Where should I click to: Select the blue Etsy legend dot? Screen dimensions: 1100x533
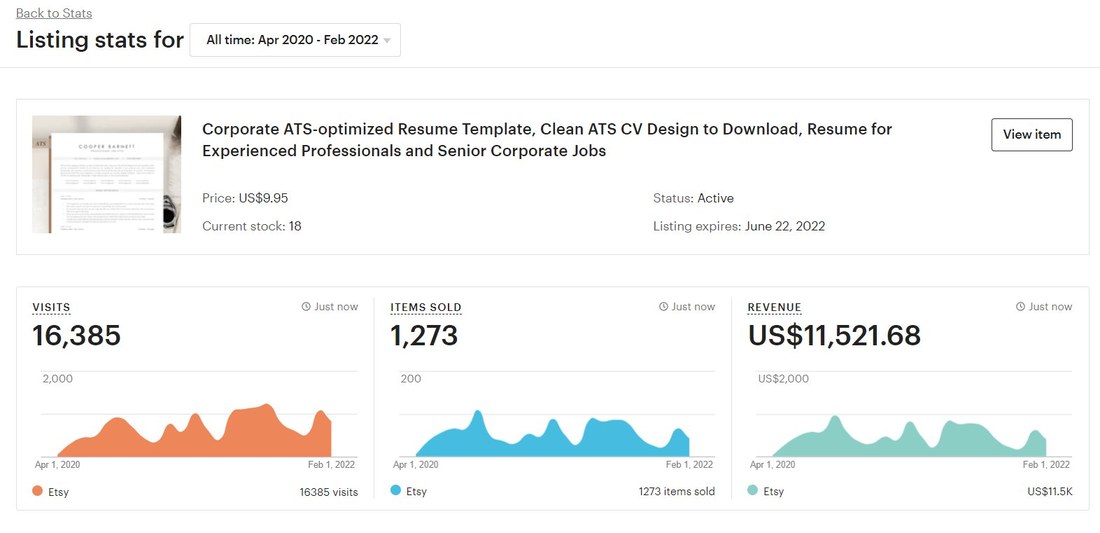(x=396, y=491)
